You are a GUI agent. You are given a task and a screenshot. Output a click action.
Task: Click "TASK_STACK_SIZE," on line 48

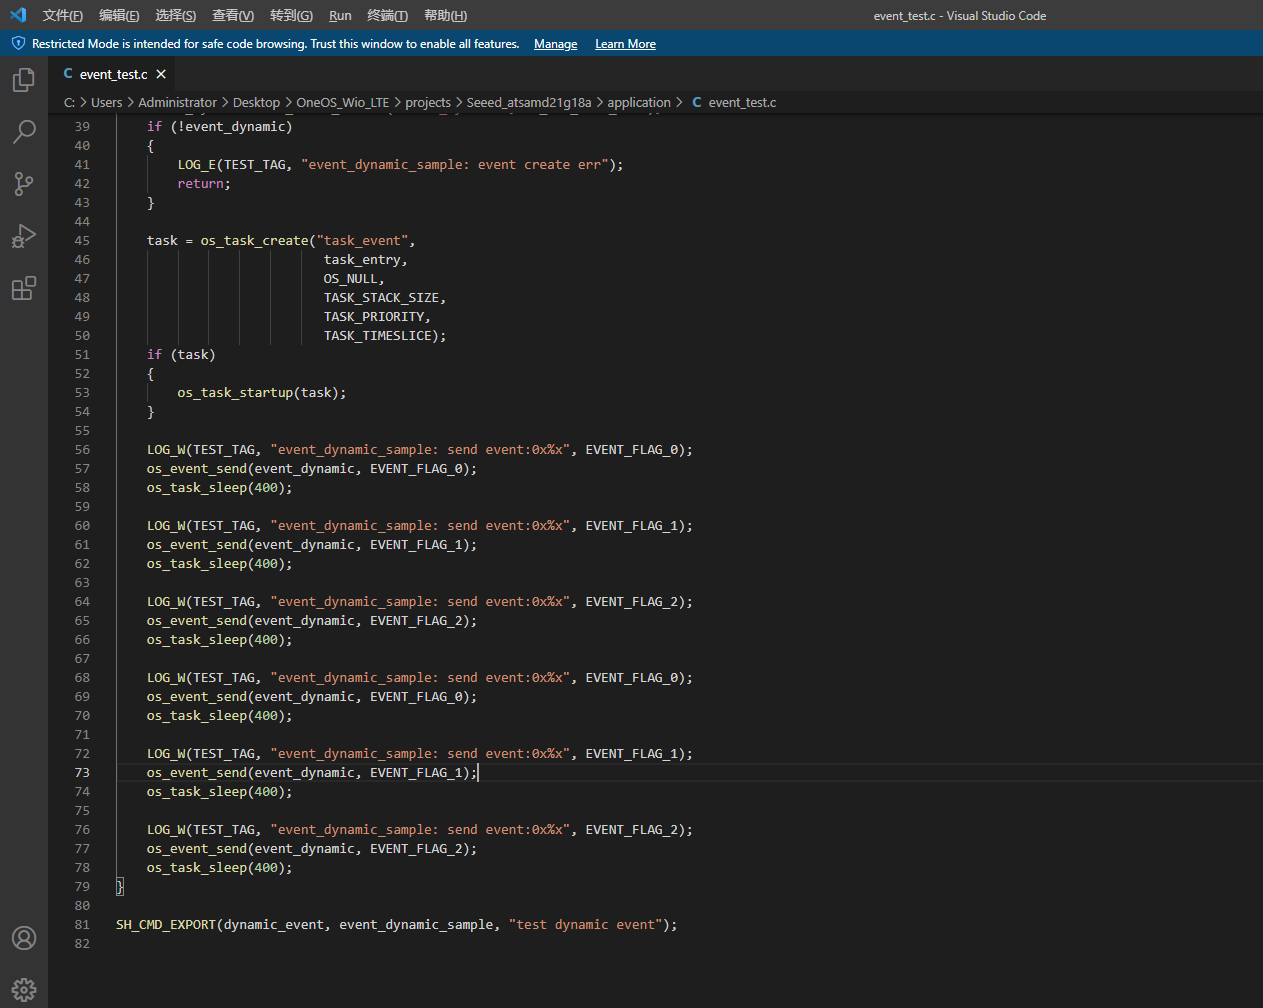385,298
